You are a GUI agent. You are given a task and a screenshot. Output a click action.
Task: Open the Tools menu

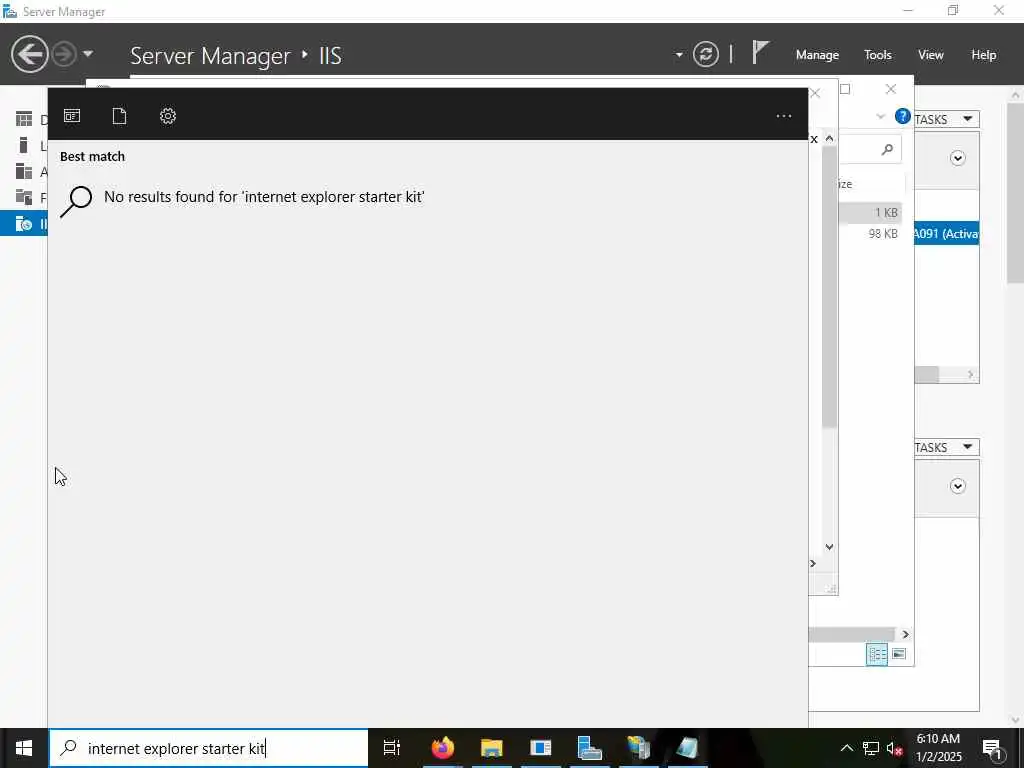[878, 55]
